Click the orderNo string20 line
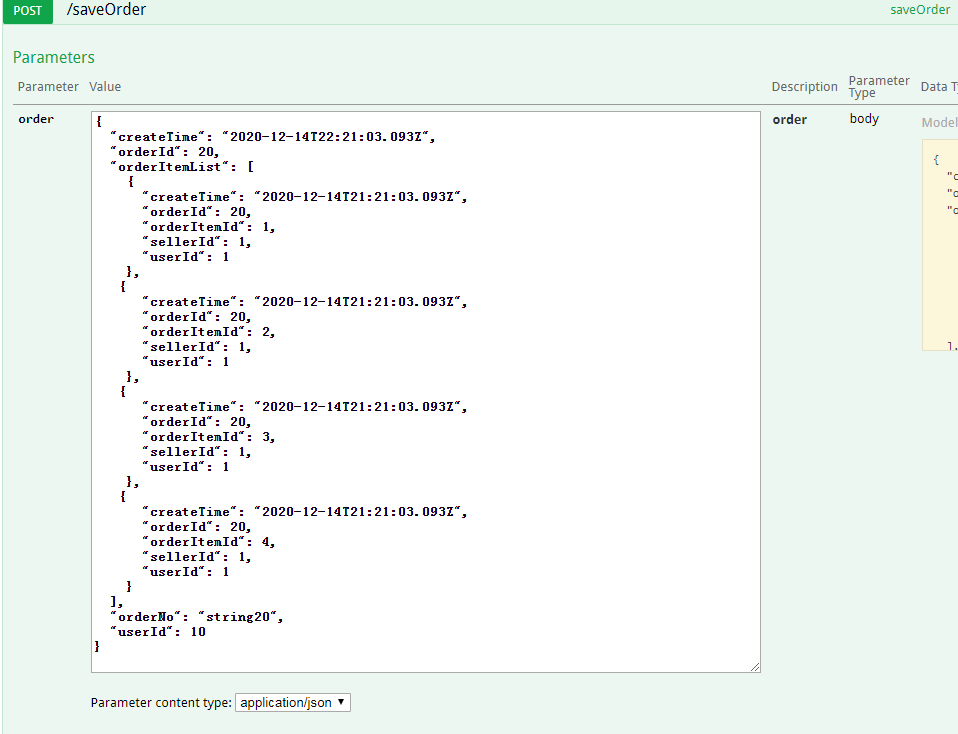 pyautogui.click(x=196, y=617)
